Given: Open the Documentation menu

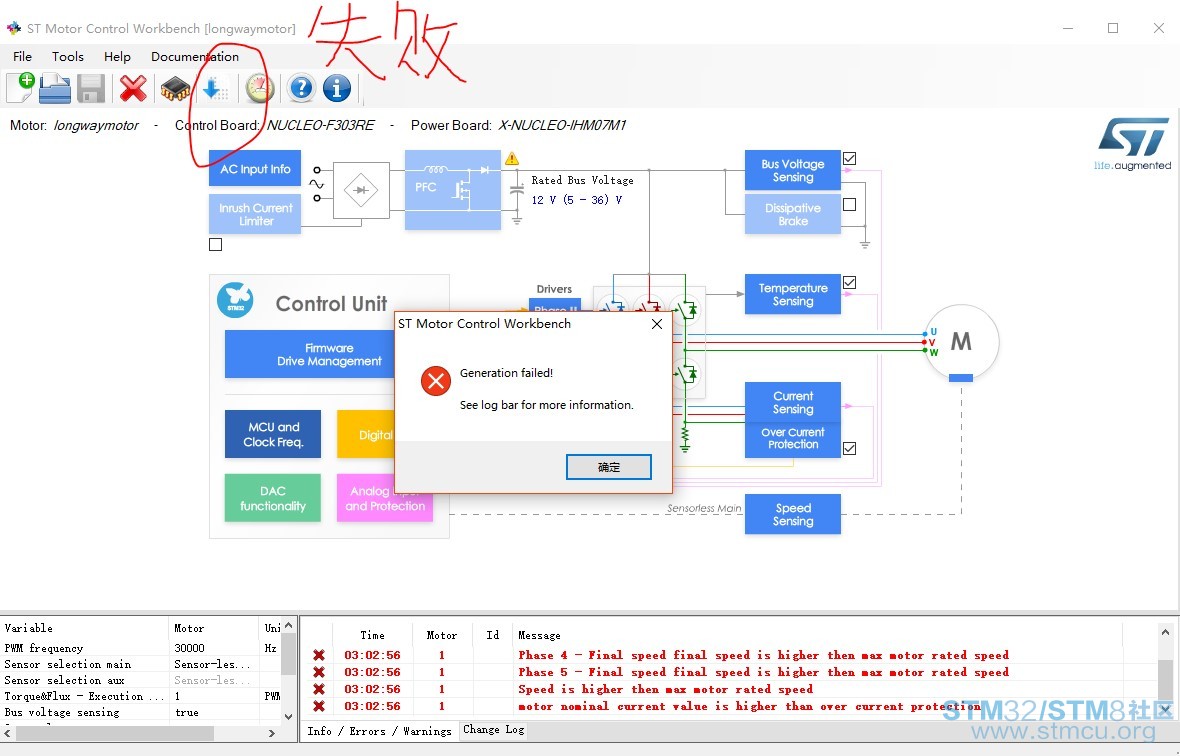Looking at the screenshot, I should (195, 56).
